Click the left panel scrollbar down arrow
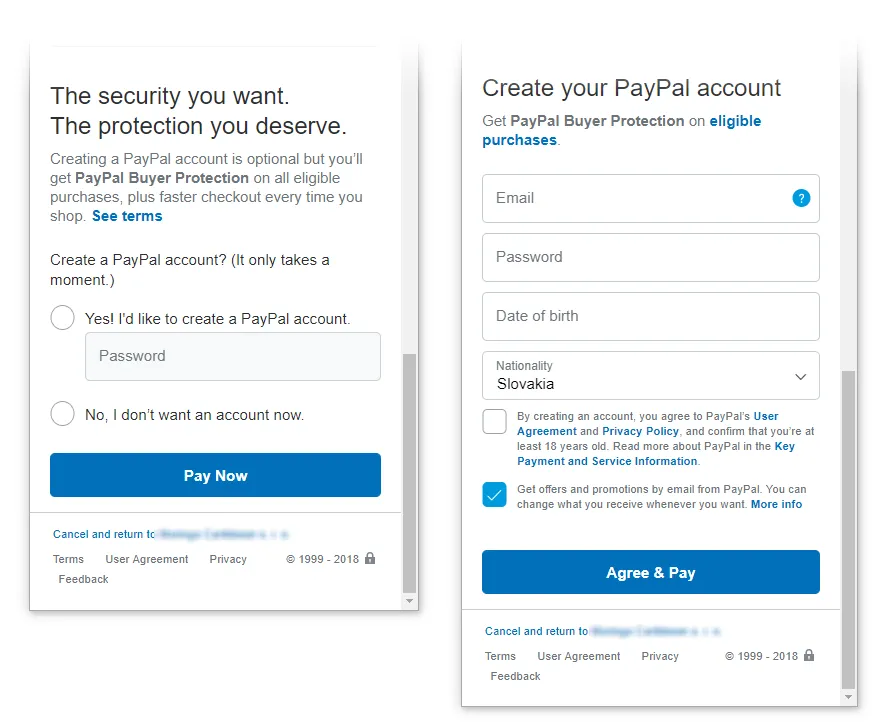Viewport: 883px width, 722px height. click(x=409, y=601)
